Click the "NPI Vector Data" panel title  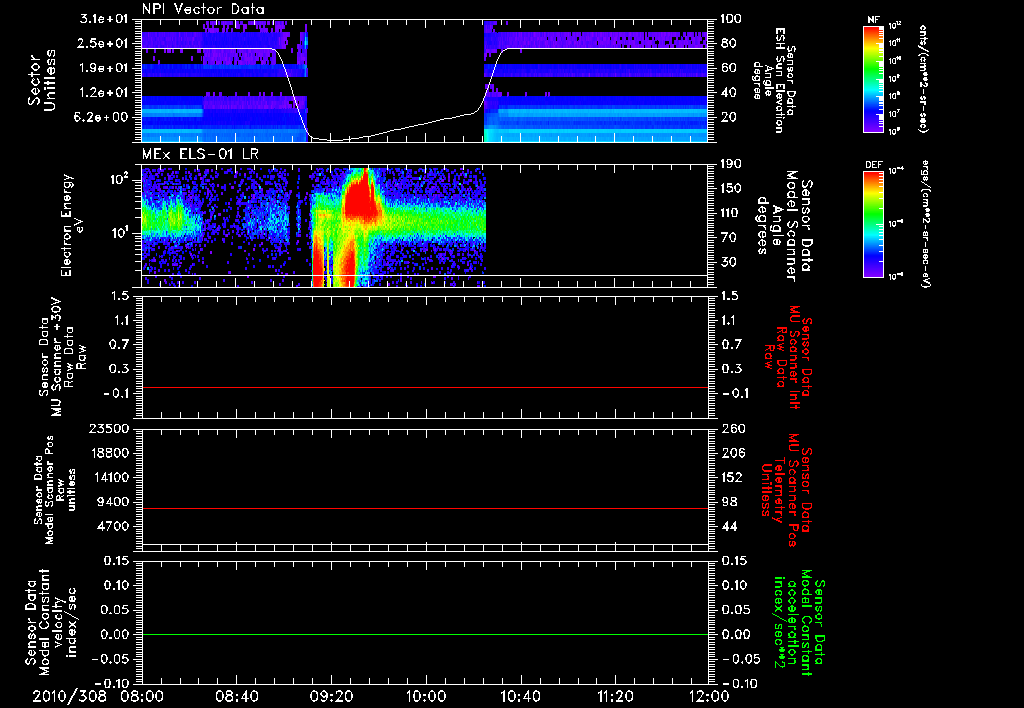(203, 9)
